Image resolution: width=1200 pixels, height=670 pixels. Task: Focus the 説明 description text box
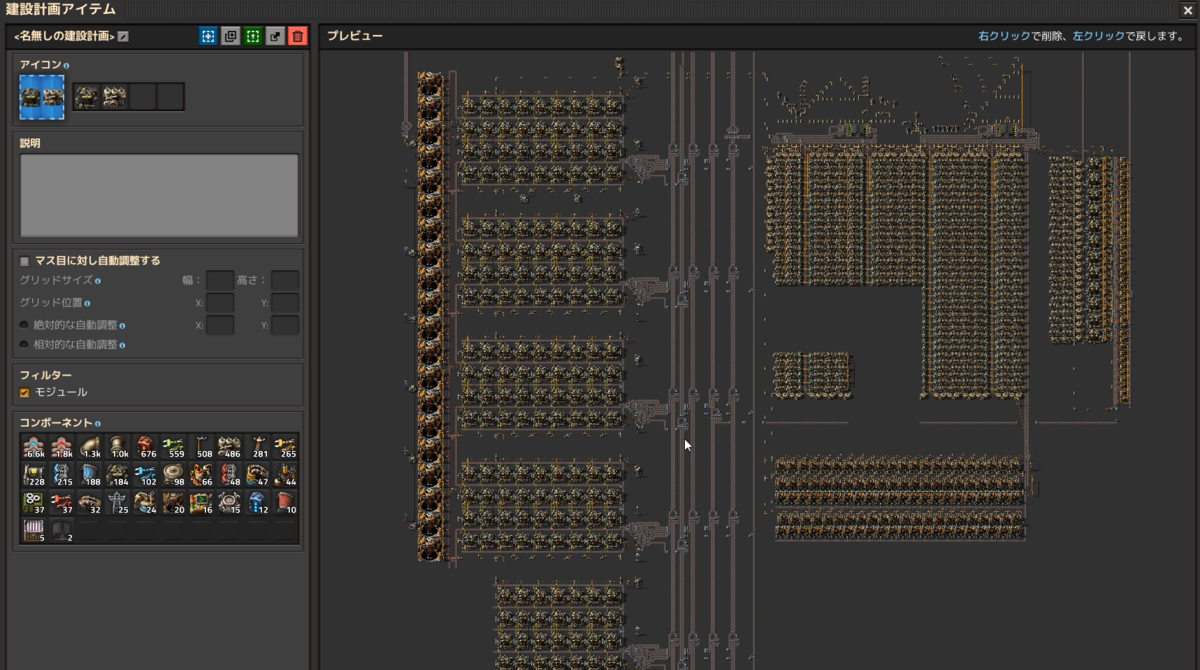(x=159, y=195)
